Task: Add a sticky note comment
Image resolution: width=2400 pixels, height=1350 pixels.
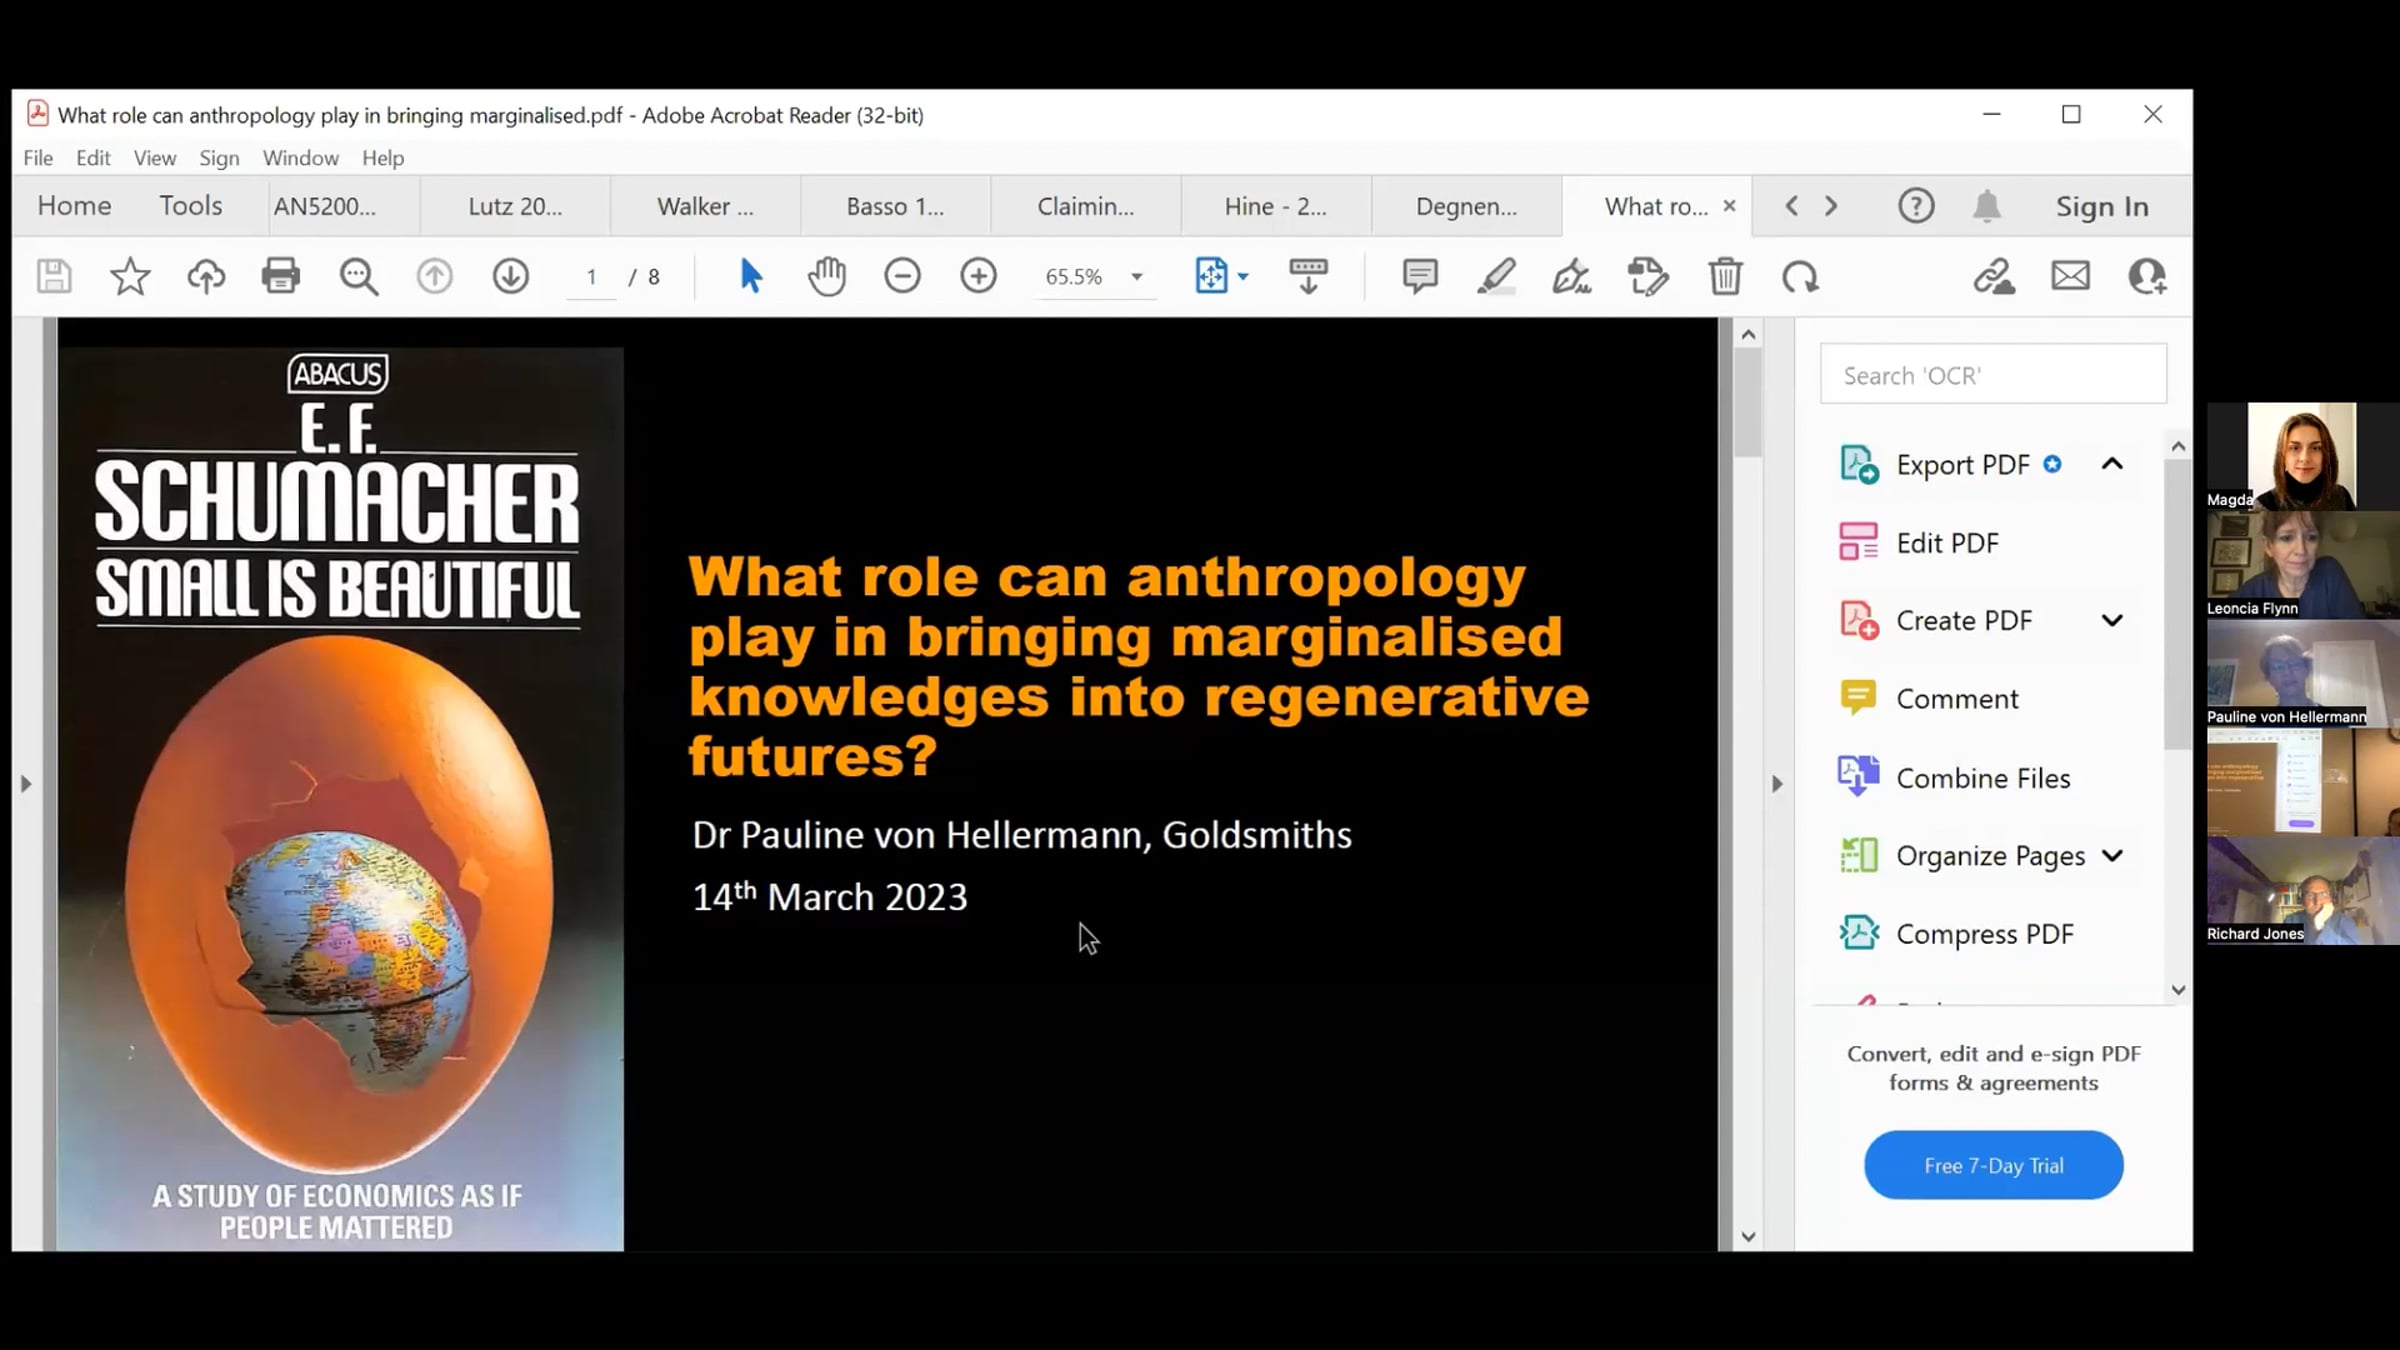Action: (1420, 276)
